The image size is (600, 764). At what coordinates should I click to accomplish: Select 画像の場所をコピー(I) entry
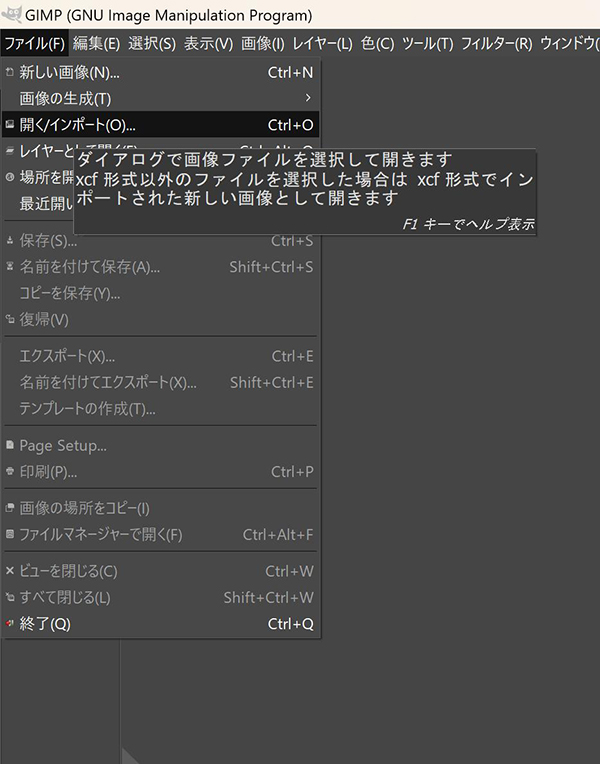coord(160,508)
